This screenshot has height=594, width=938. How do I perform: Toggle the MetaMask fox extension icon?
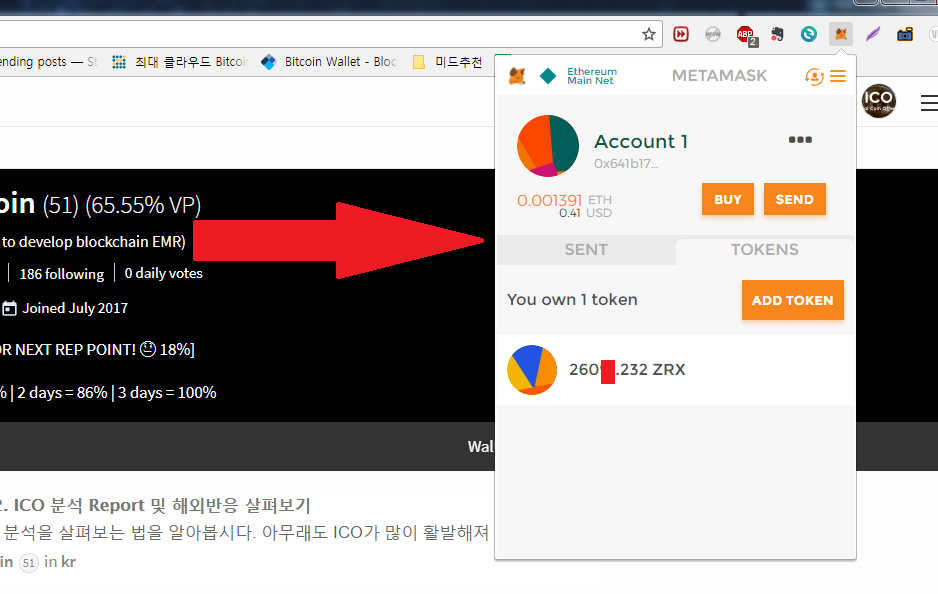point(840,34)
